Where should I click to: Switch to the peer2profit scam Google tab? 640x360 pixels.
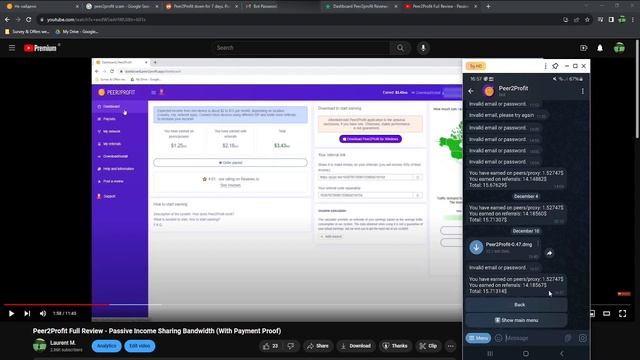point(121,7)
